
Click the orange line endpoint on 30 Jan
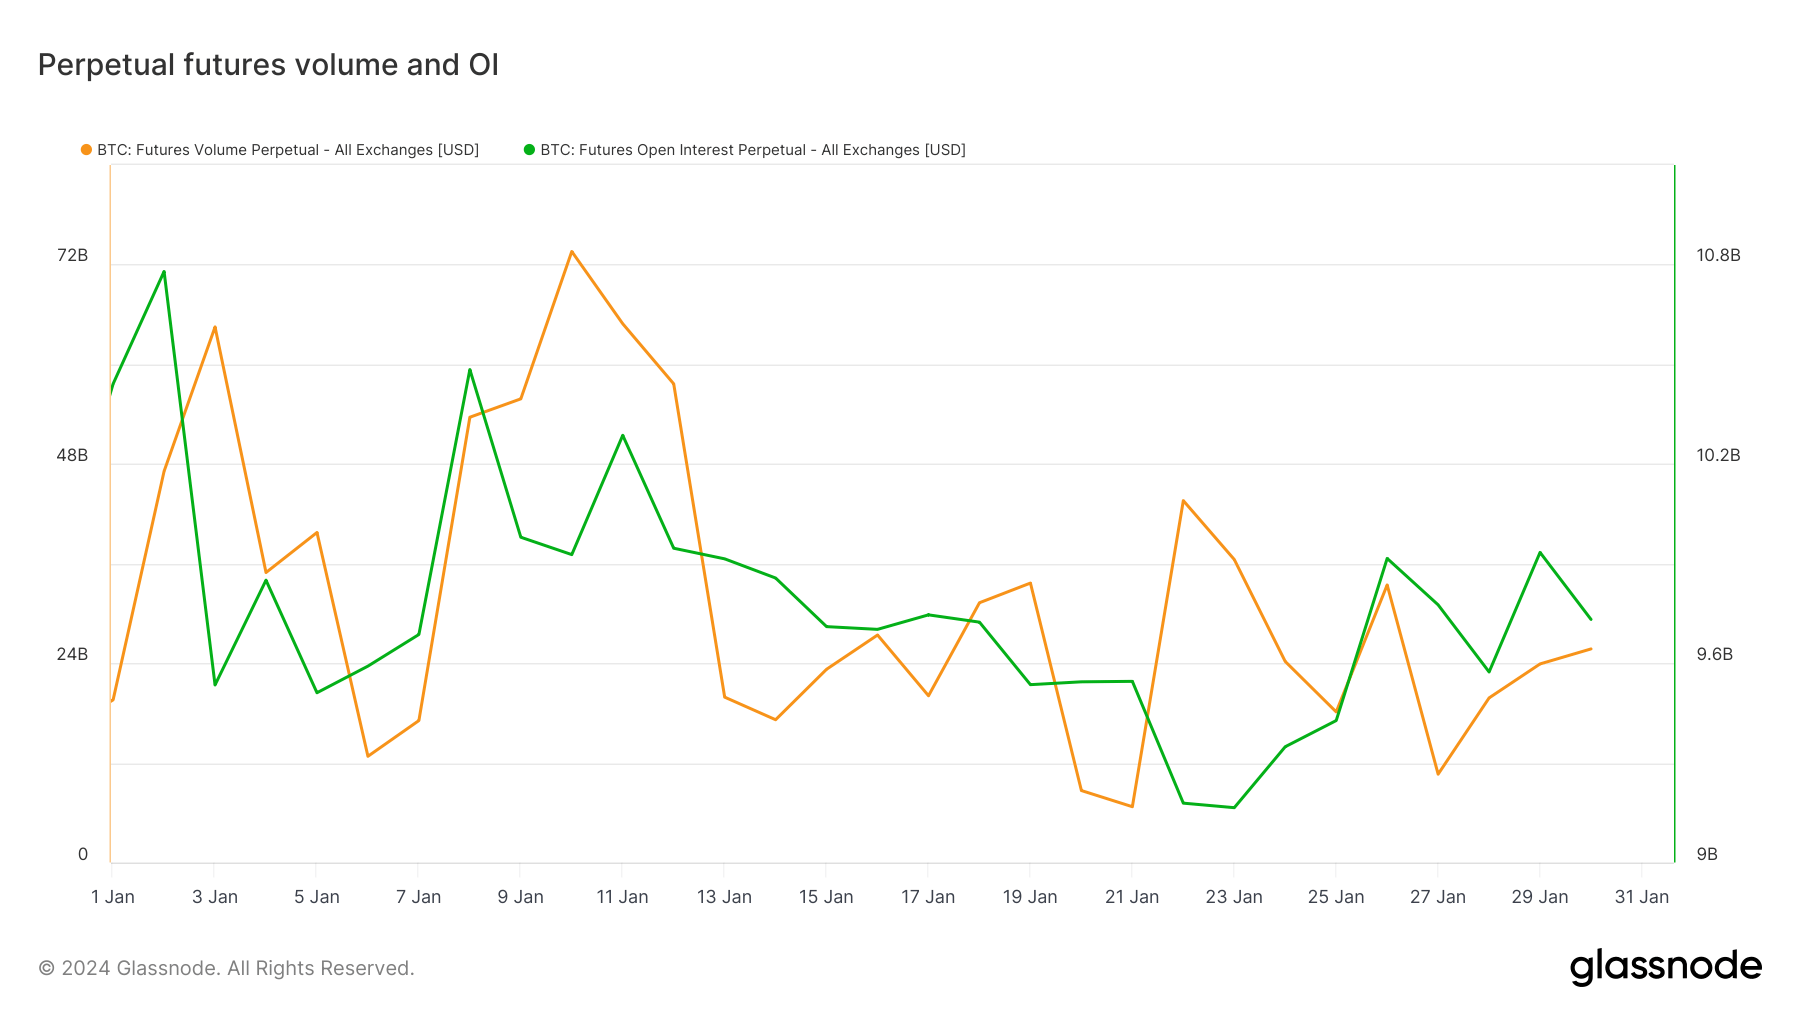(1590, 649)
